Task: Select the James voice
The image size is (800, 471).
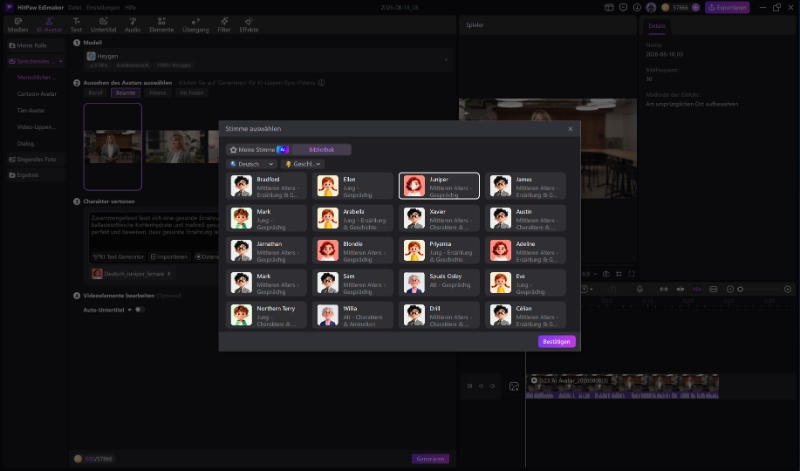Action: (x=526, y=186)
